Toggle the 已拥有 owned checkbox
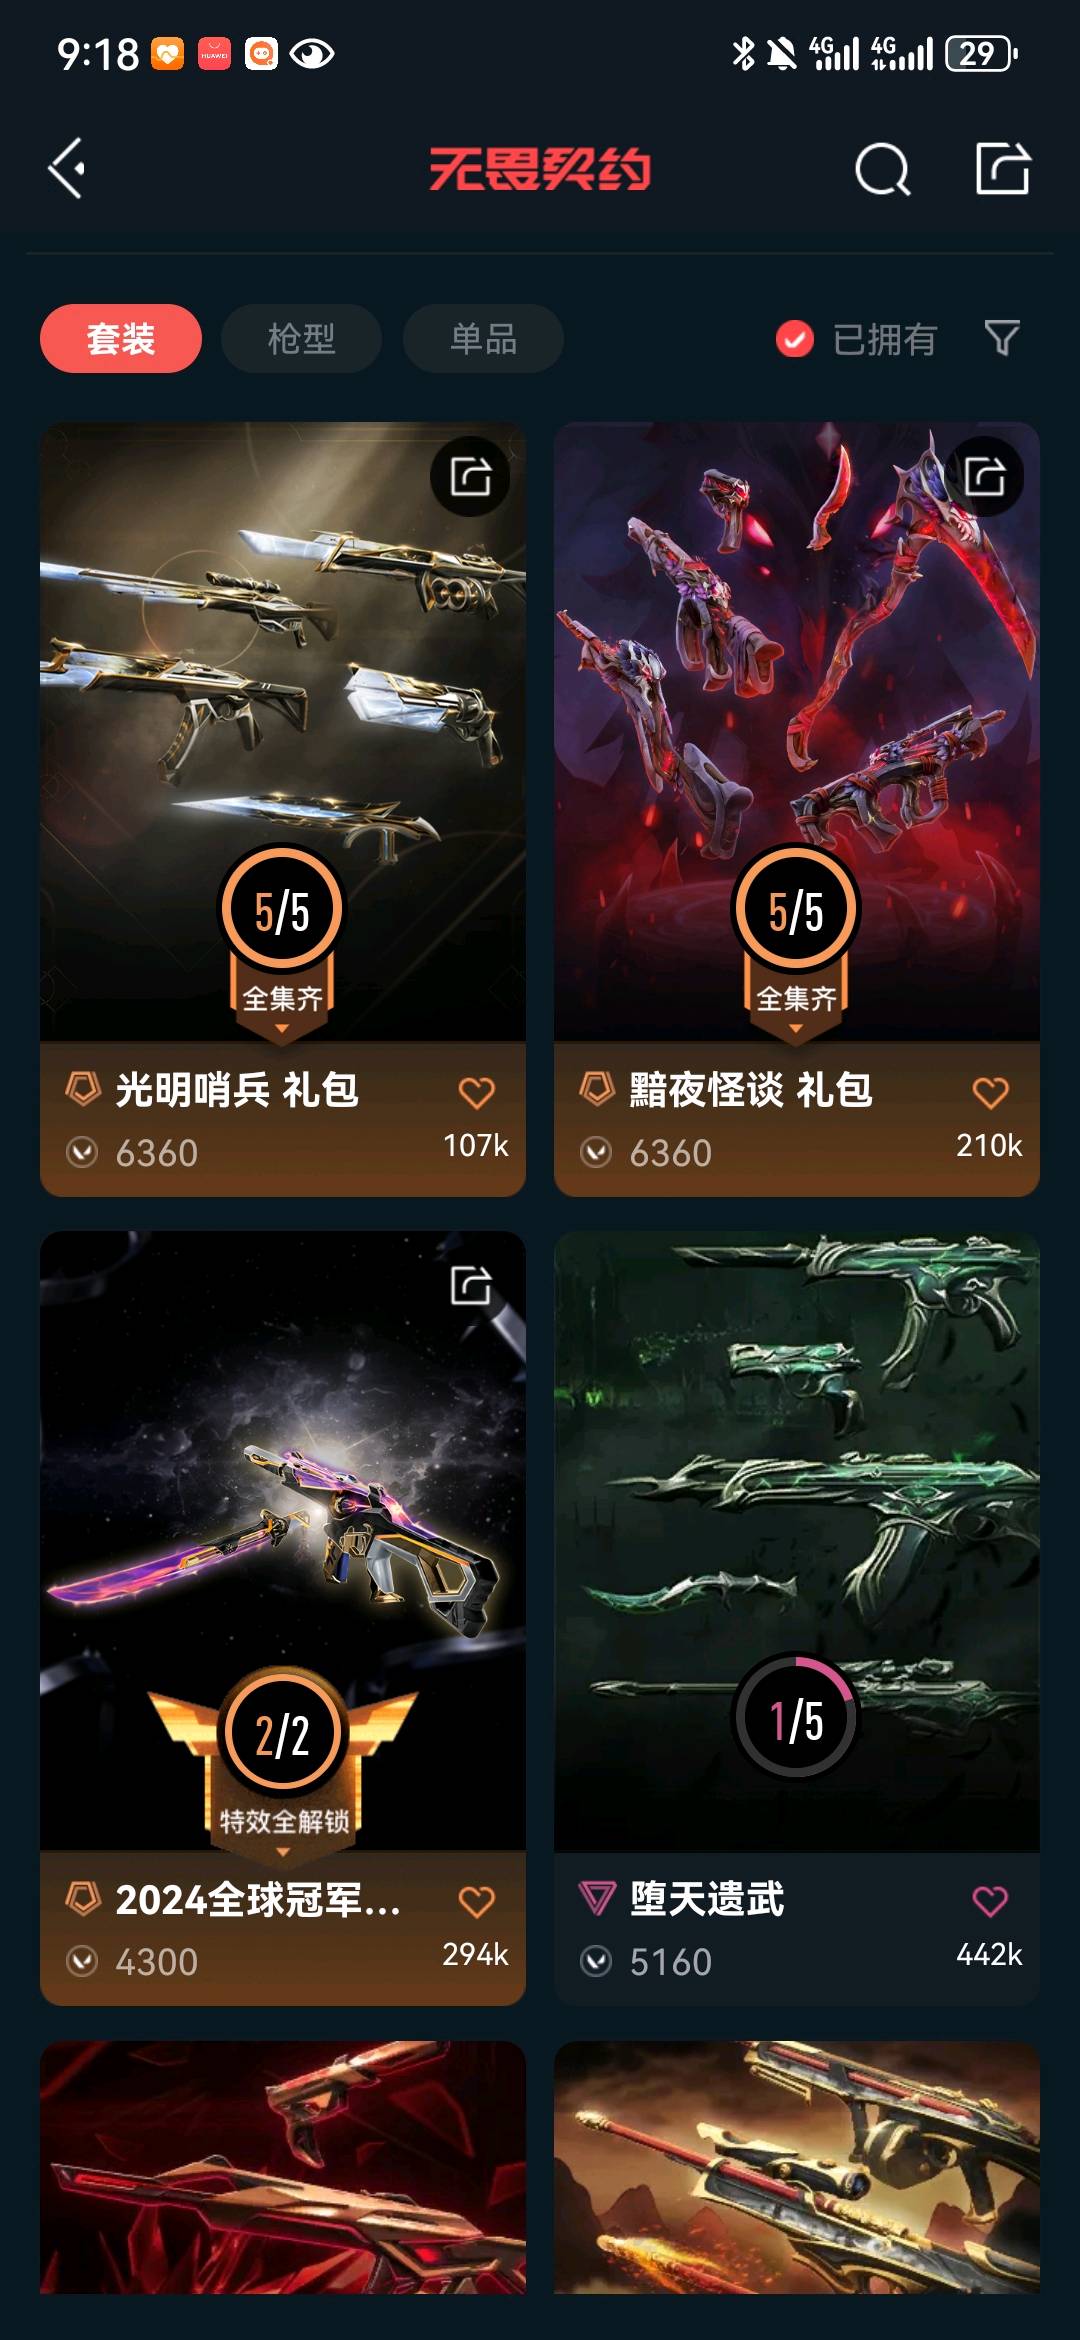This screenshot has width=1080, height=2340. (795, 339)
